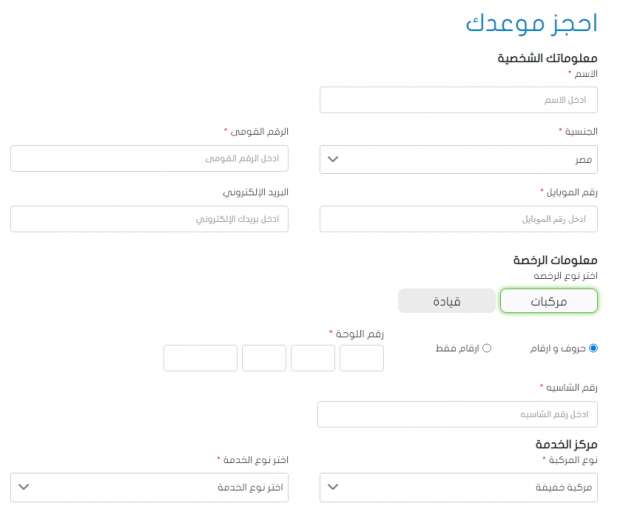Click the rightmost plate letter box
The width and height of the screenshot is (620, 506).
[361, 358]
